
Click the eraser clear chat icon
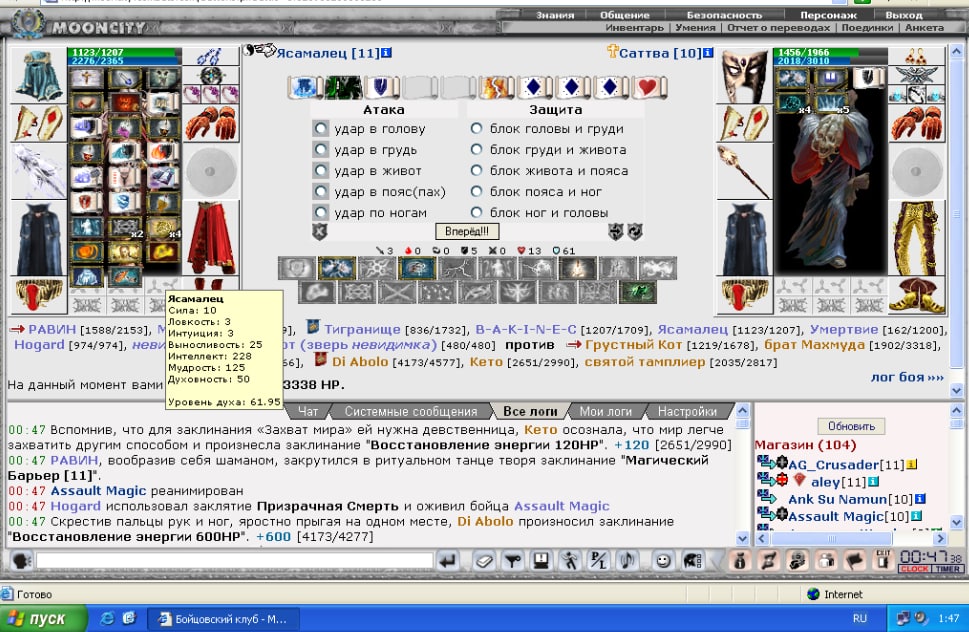[x=483, y=561]
